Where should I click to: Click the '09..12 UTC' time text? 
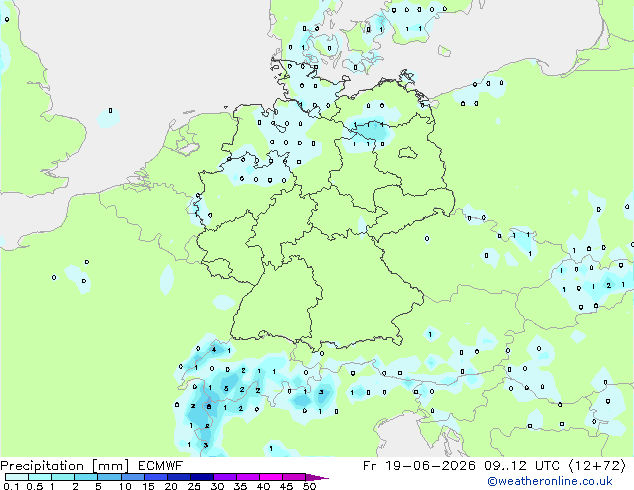[522, 466]
